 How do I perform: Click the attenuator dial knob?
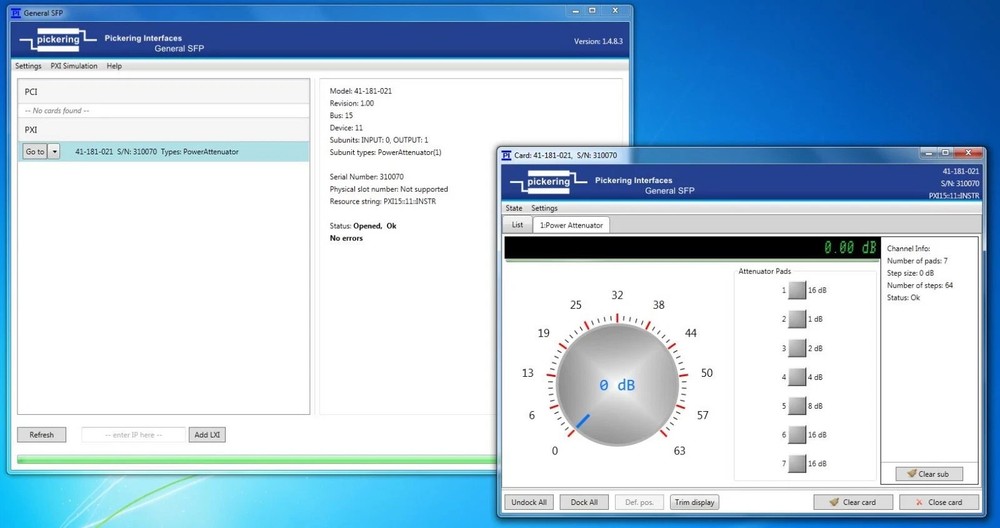(x=617, y=385)
